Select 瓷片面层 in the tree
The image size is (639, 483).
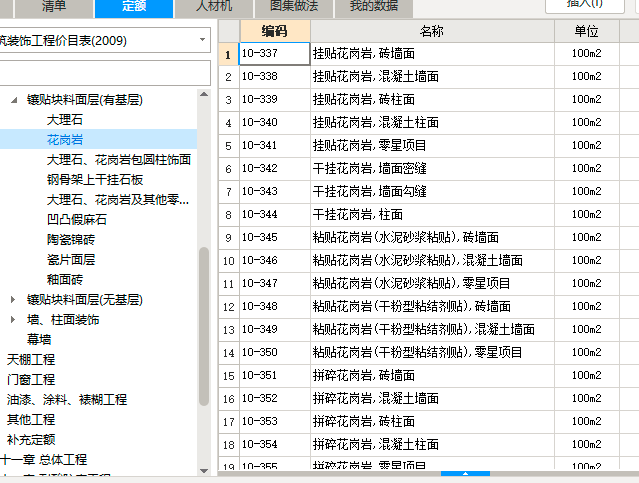point(71,260)
